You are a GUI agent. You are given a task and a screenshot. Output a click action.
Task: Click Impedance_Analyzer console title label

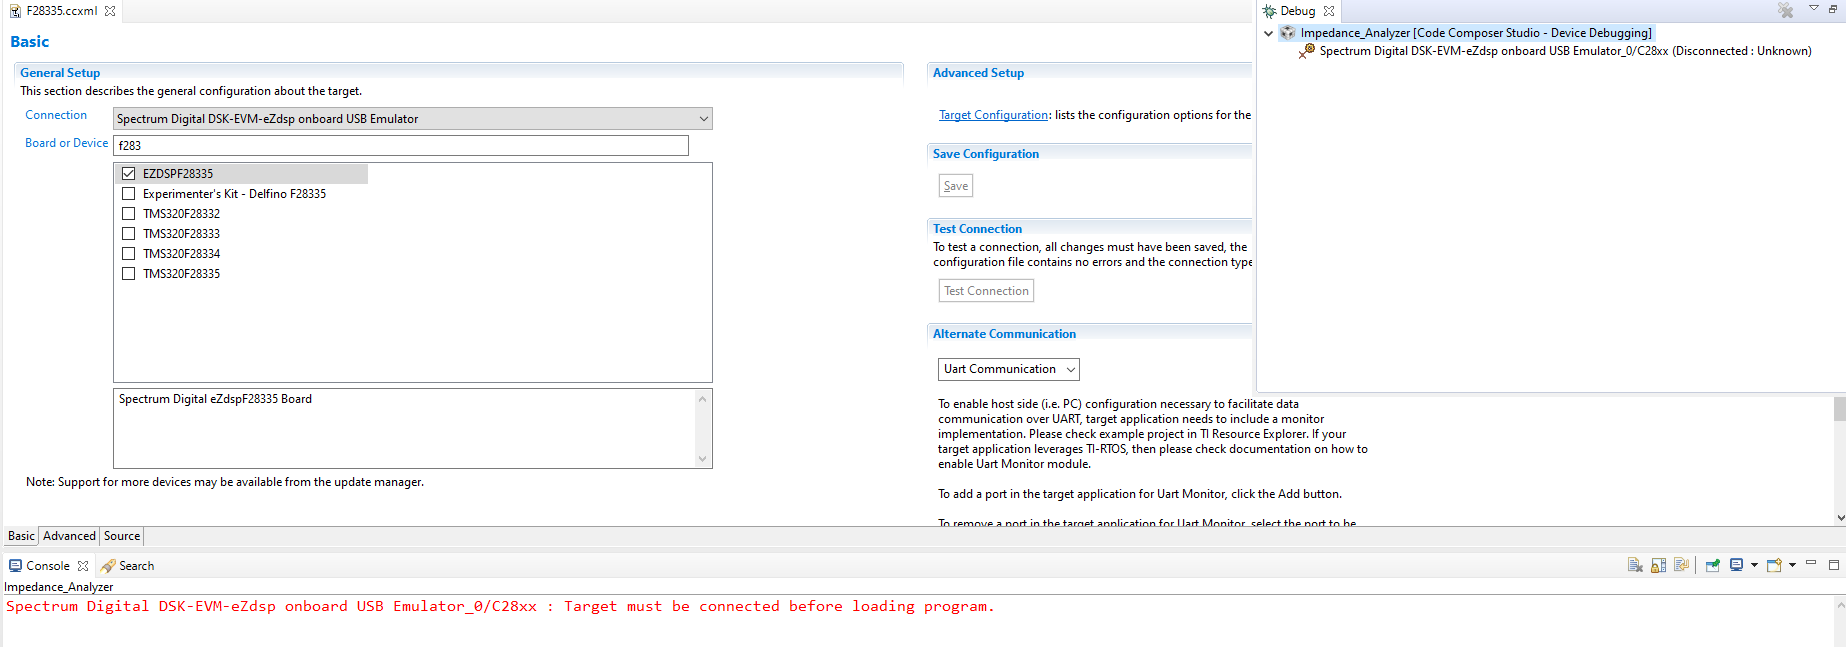(x=59, y=587)
